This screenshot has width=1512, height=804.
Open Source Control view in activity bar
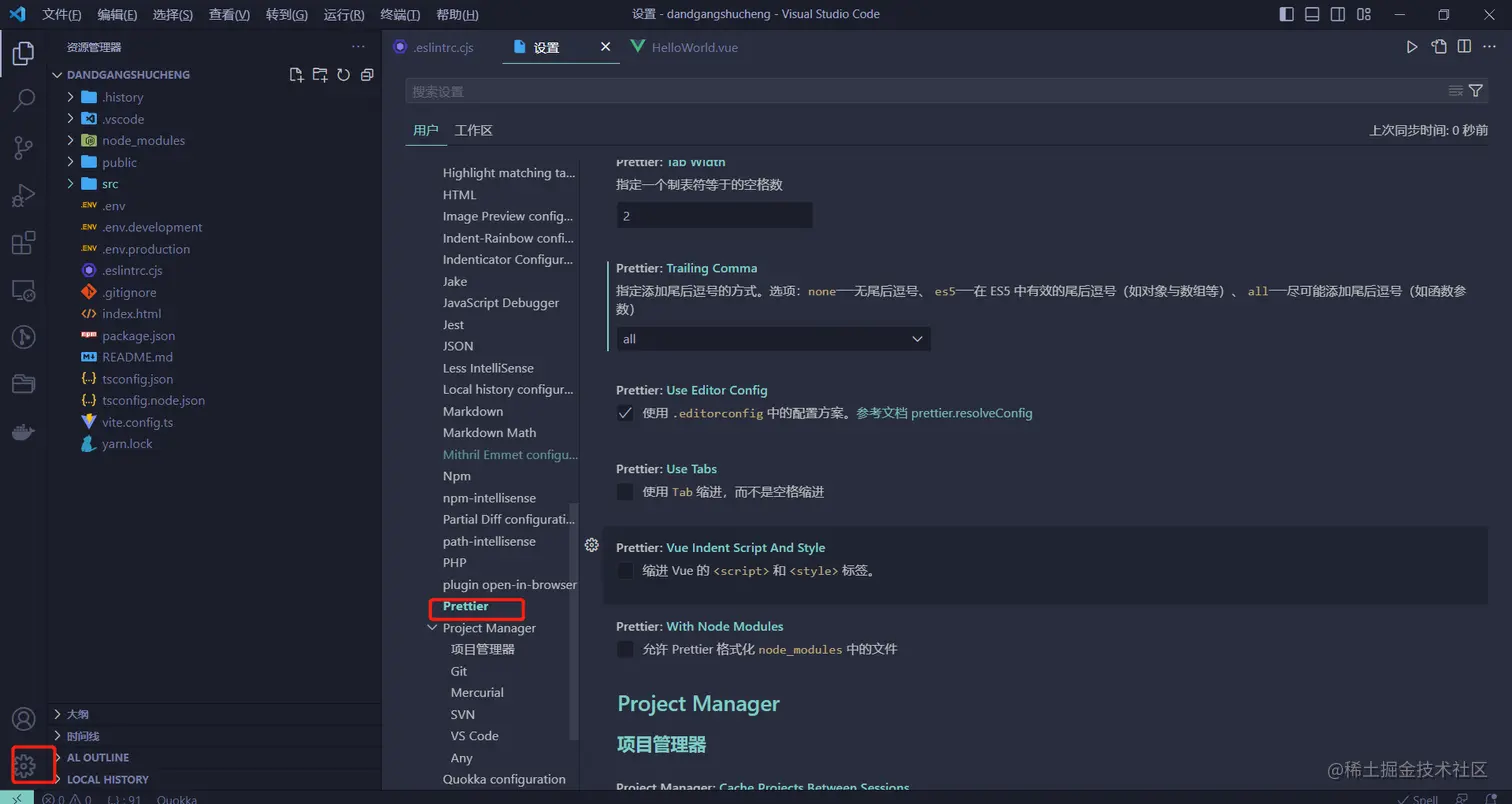(23, 149)
